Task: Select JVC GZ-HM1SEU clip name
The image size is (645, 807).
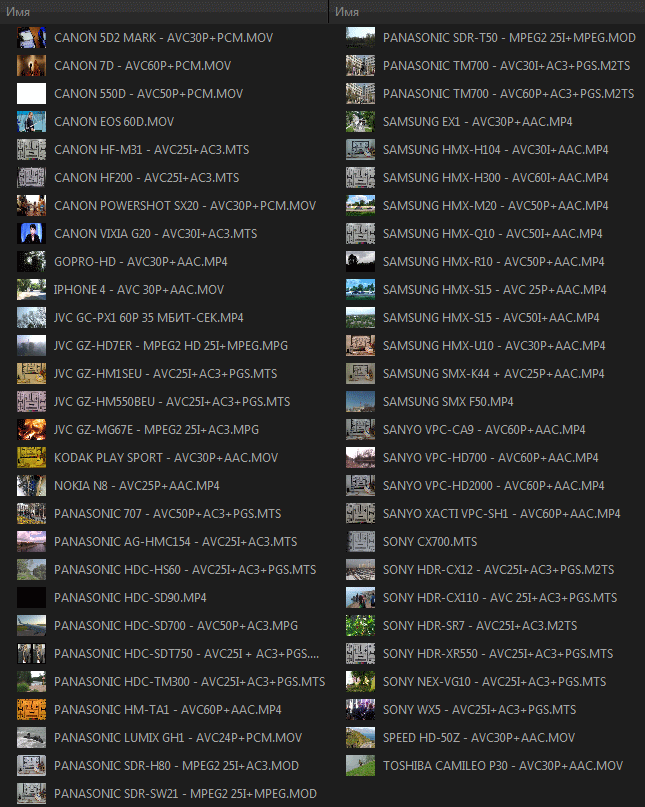Action: click(166, 374)
